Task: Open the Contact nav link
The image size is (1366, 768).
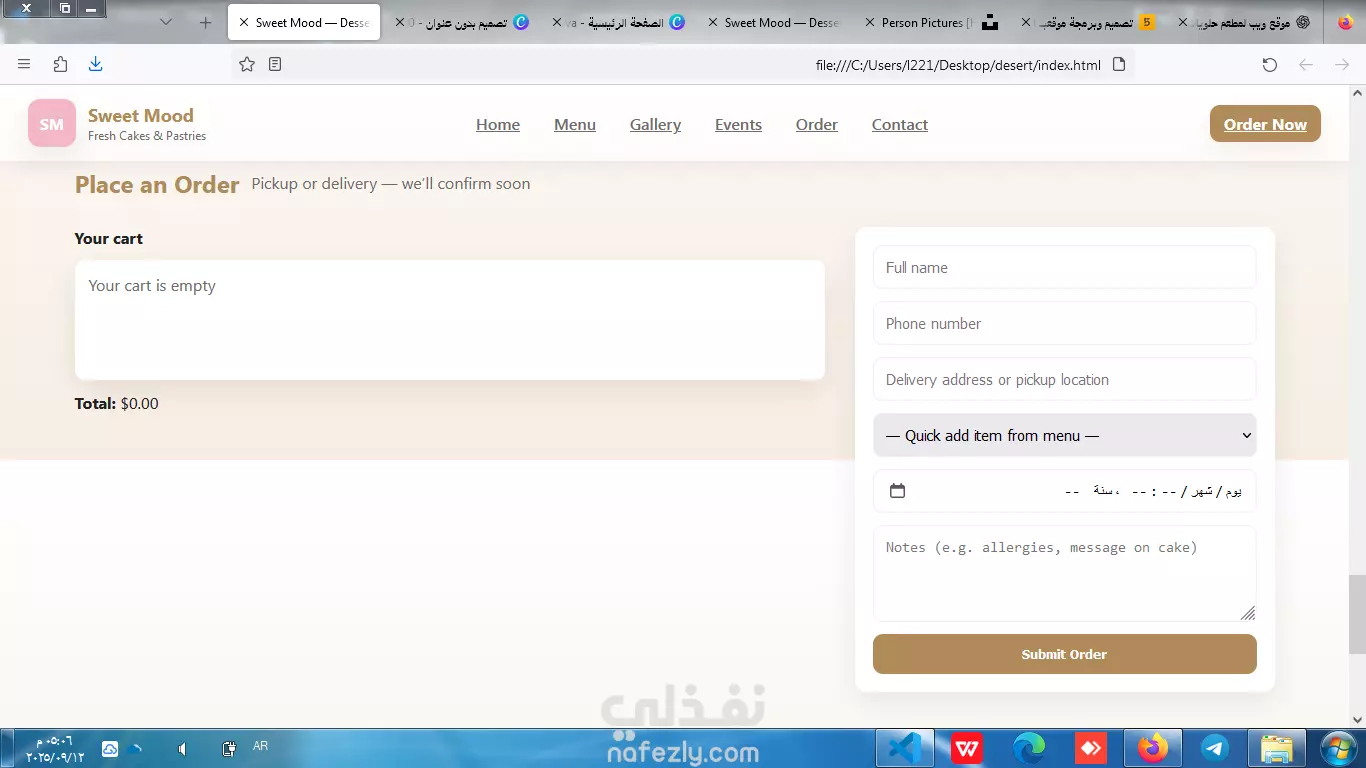Action: (x=900, y=125)
